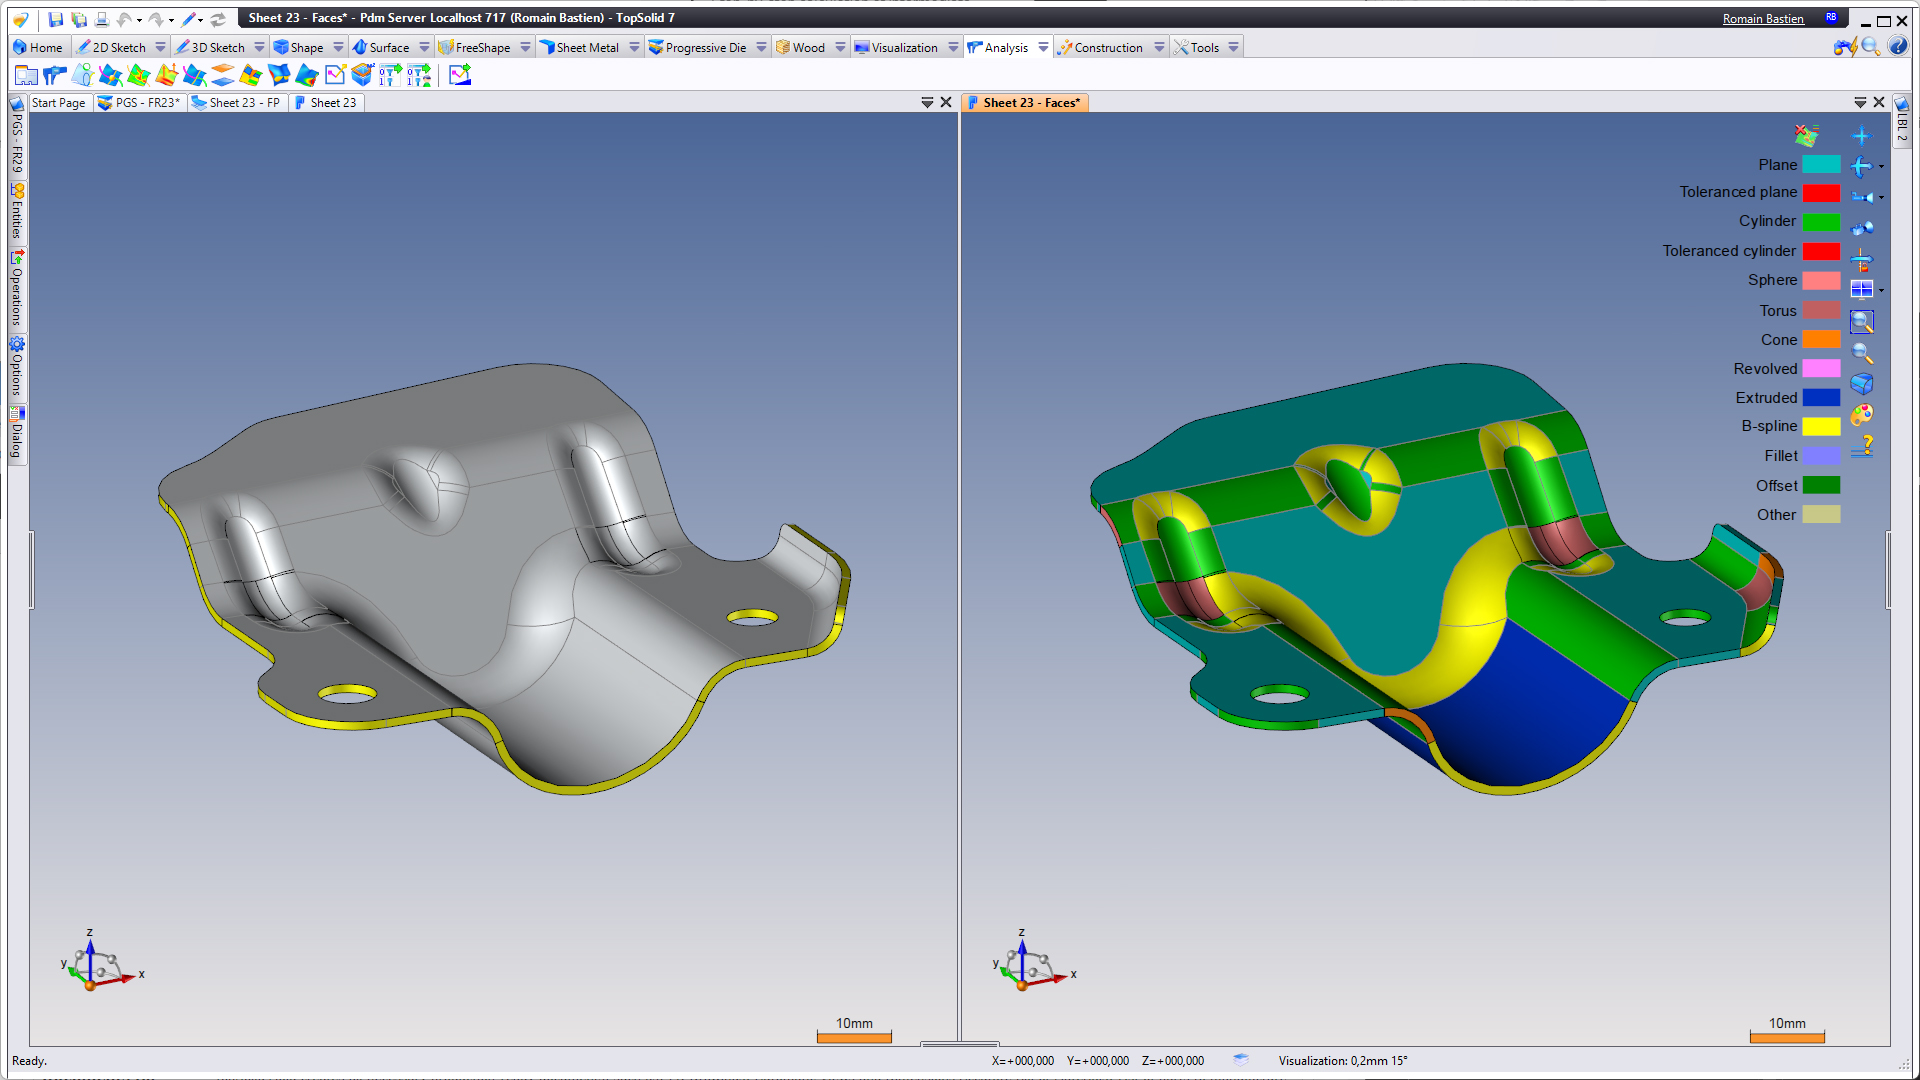The image size is (1920, 1080).
Task: Switch to the PGS - FR23 tab
Action: [140, 103]
